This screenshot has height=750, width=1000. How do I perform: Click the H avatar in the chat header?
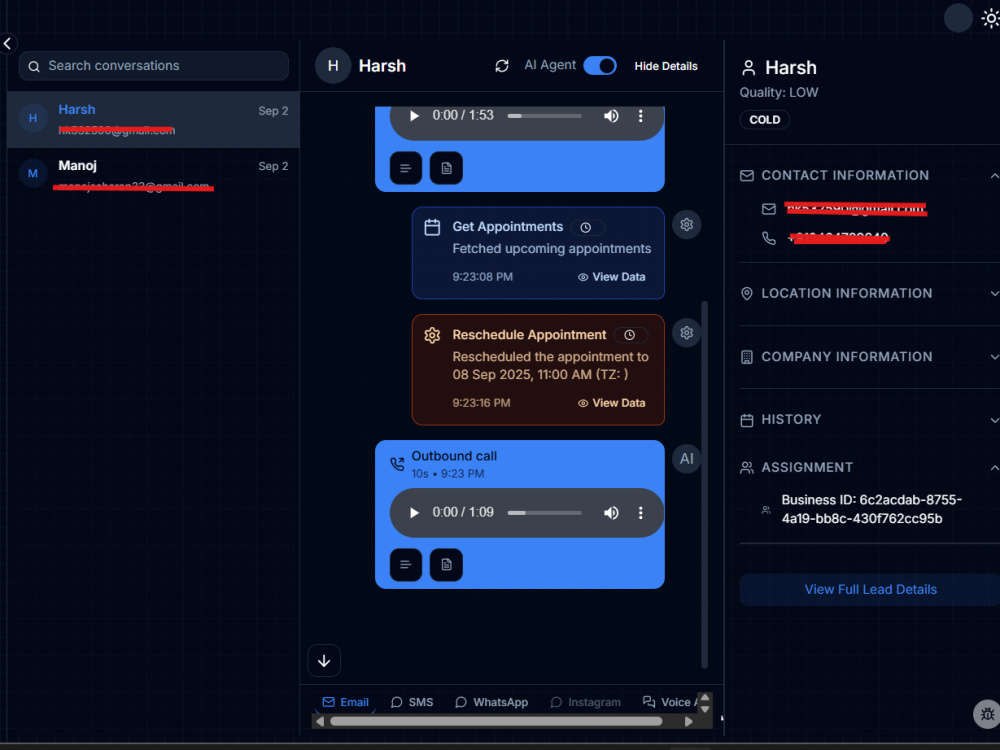tap(333, 66)
